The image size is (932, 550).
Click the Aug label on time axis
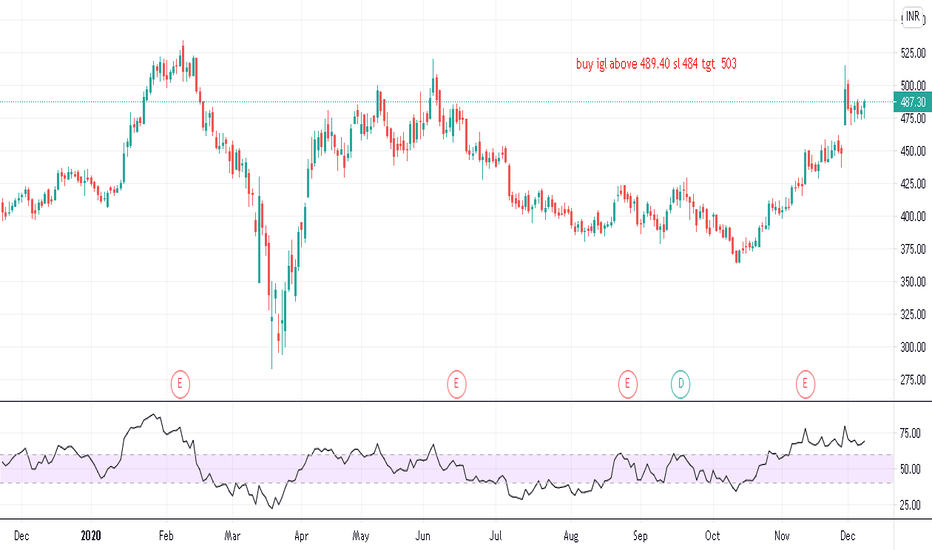coord(571,536)
